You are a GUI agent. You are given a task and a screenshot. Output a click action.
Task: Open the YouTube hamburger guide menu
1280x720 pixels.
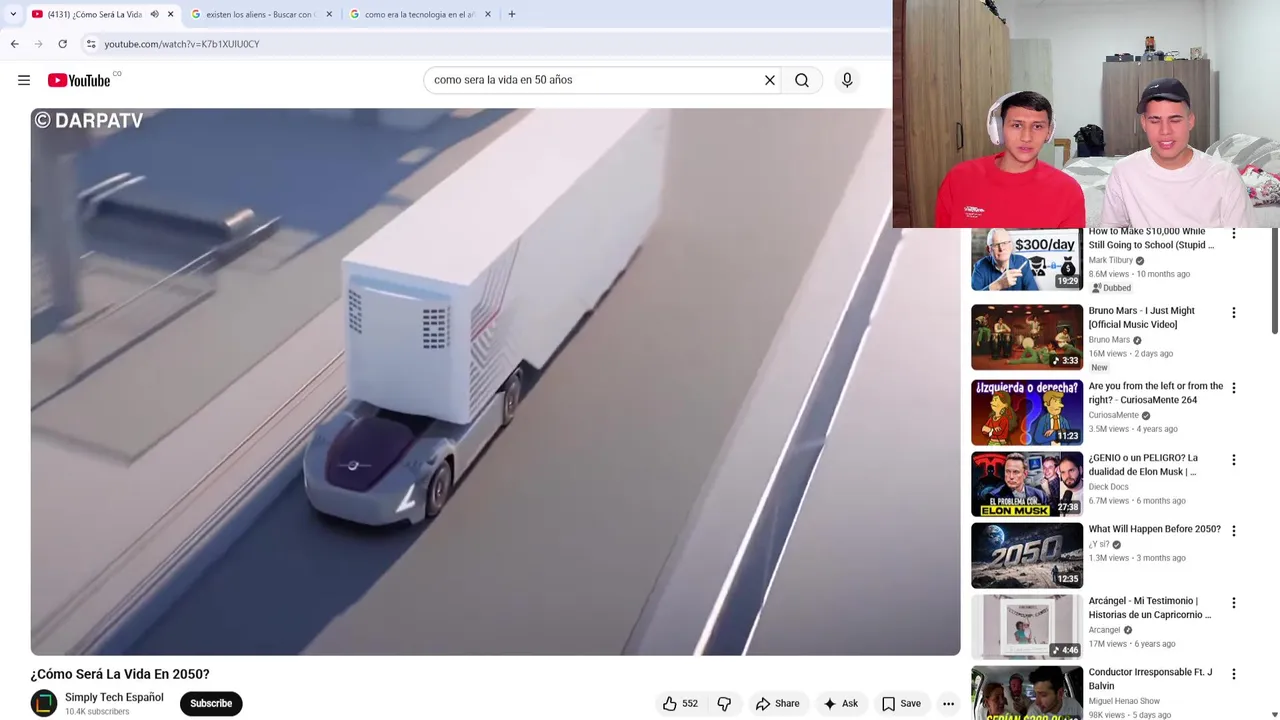pos(24,80)
